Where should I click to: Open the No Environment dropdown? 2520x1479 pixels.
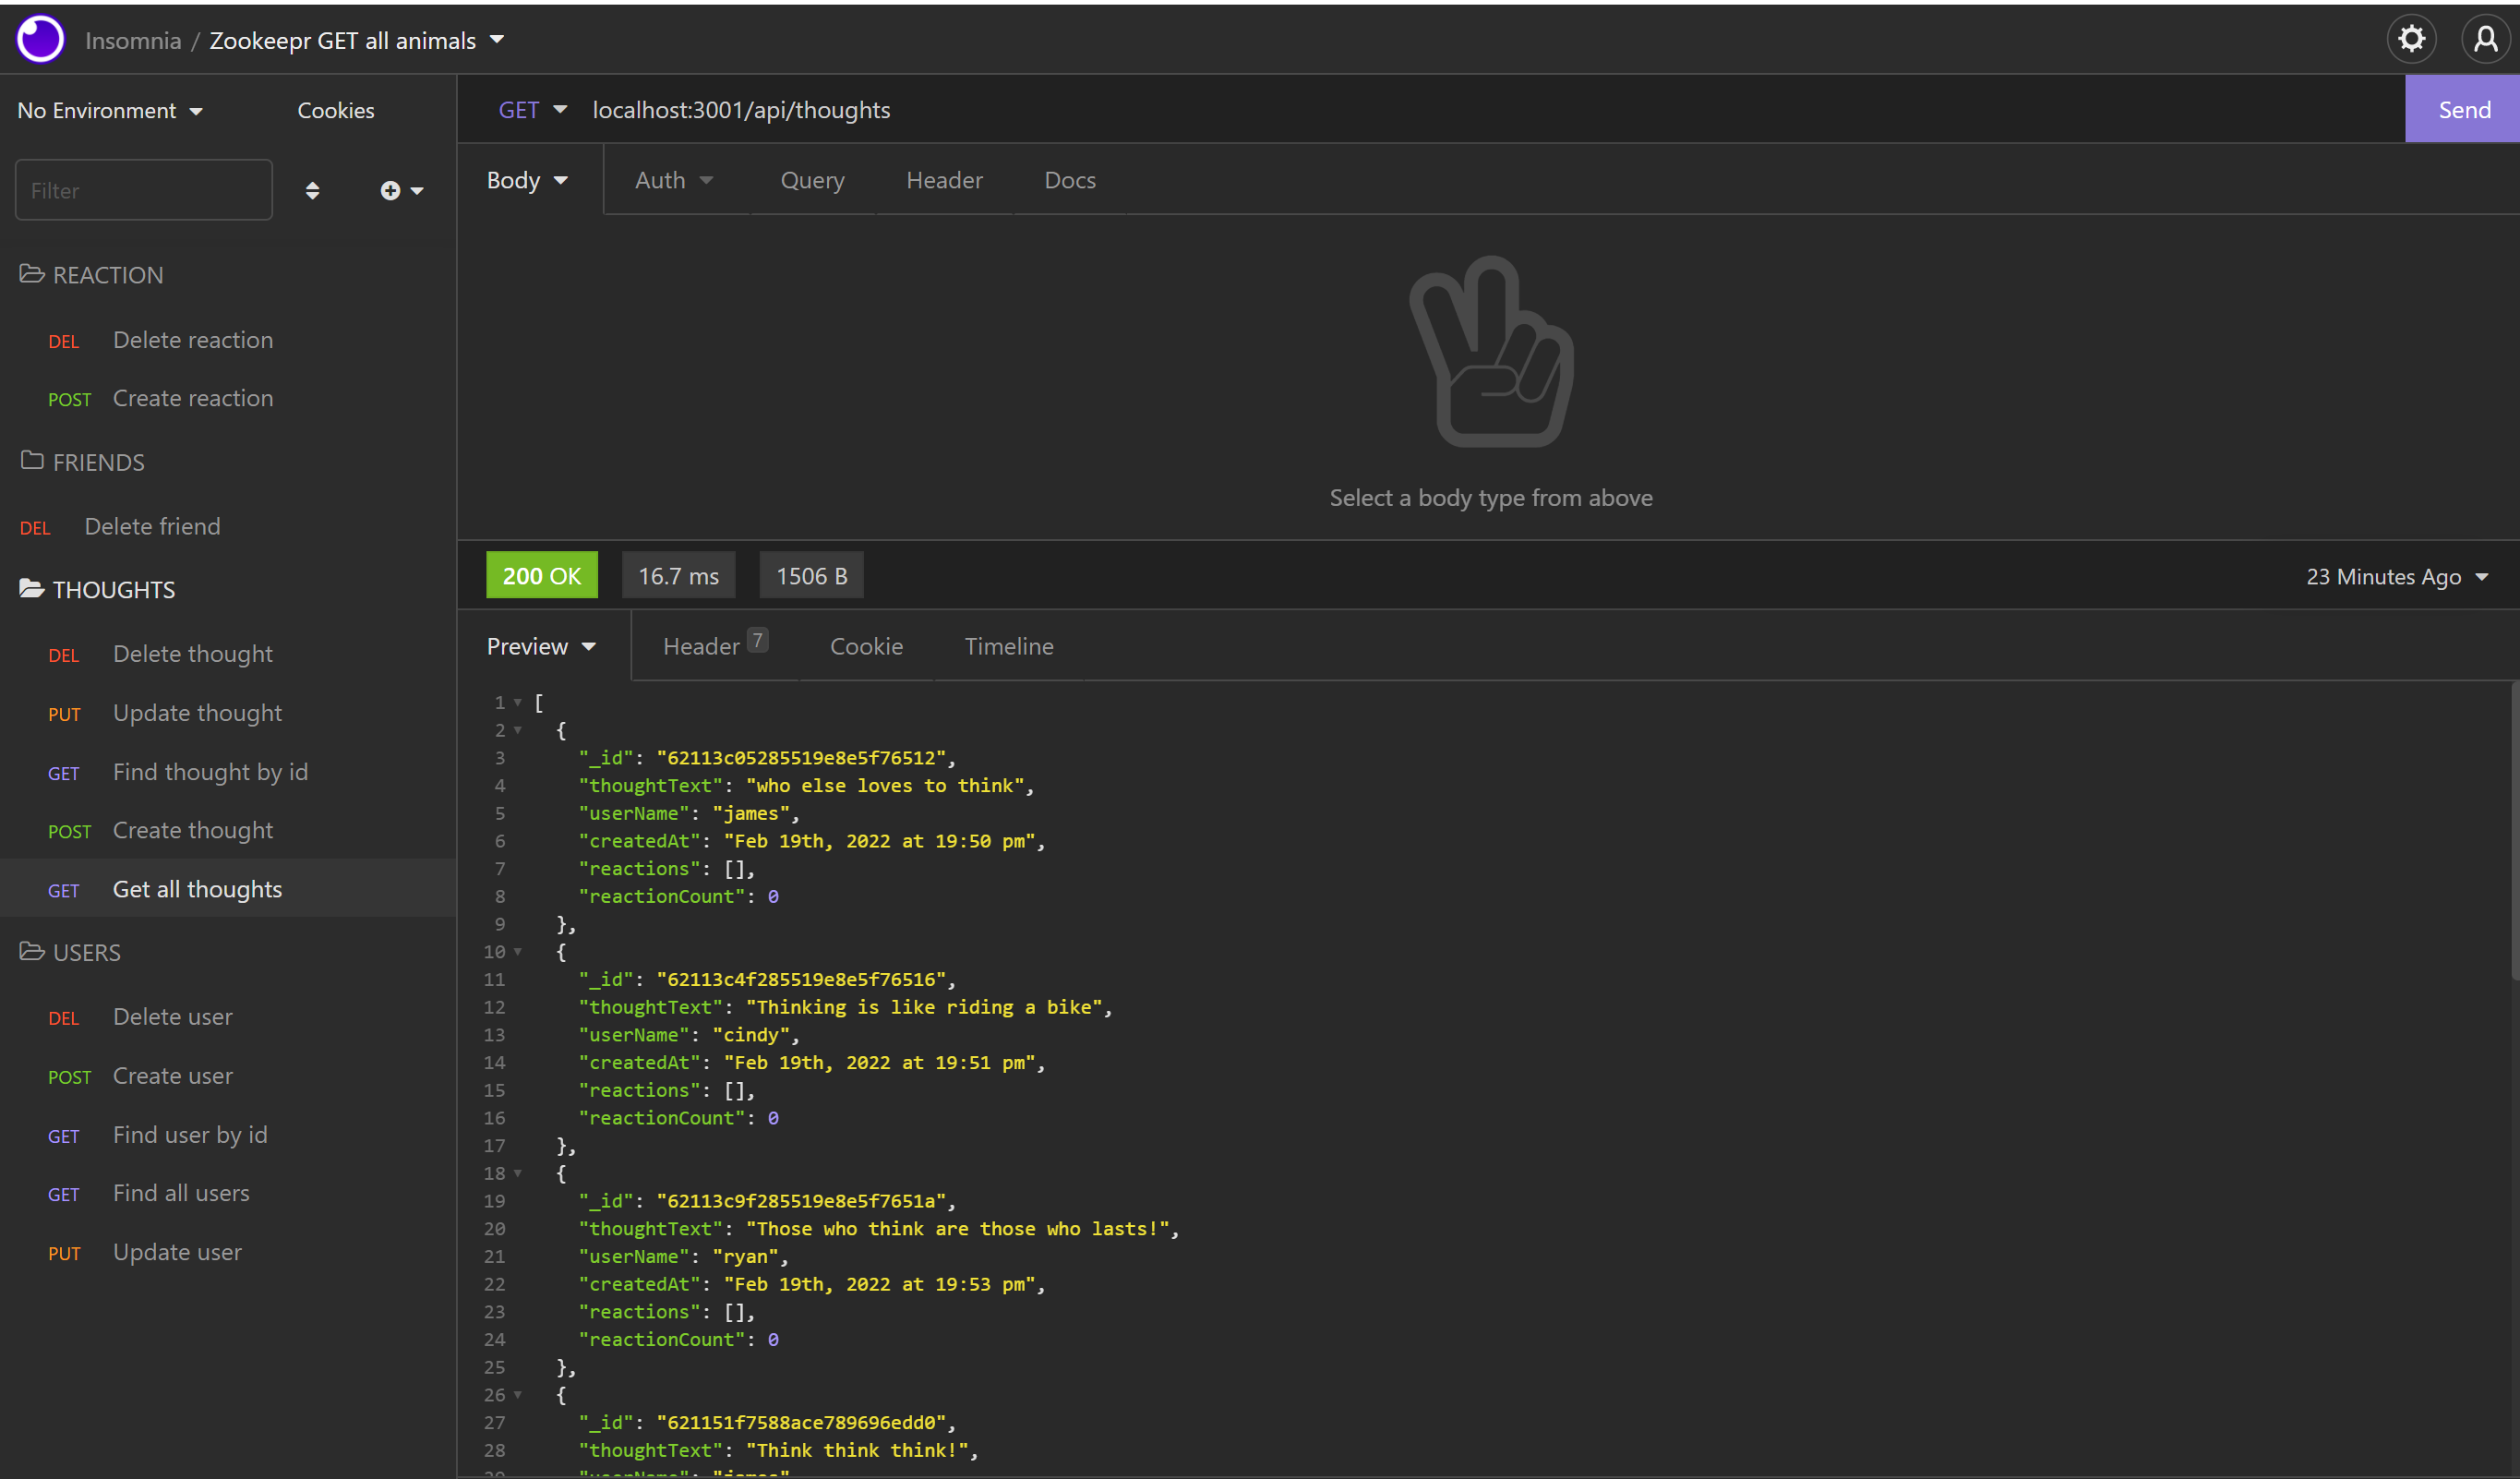pos(110,110)
